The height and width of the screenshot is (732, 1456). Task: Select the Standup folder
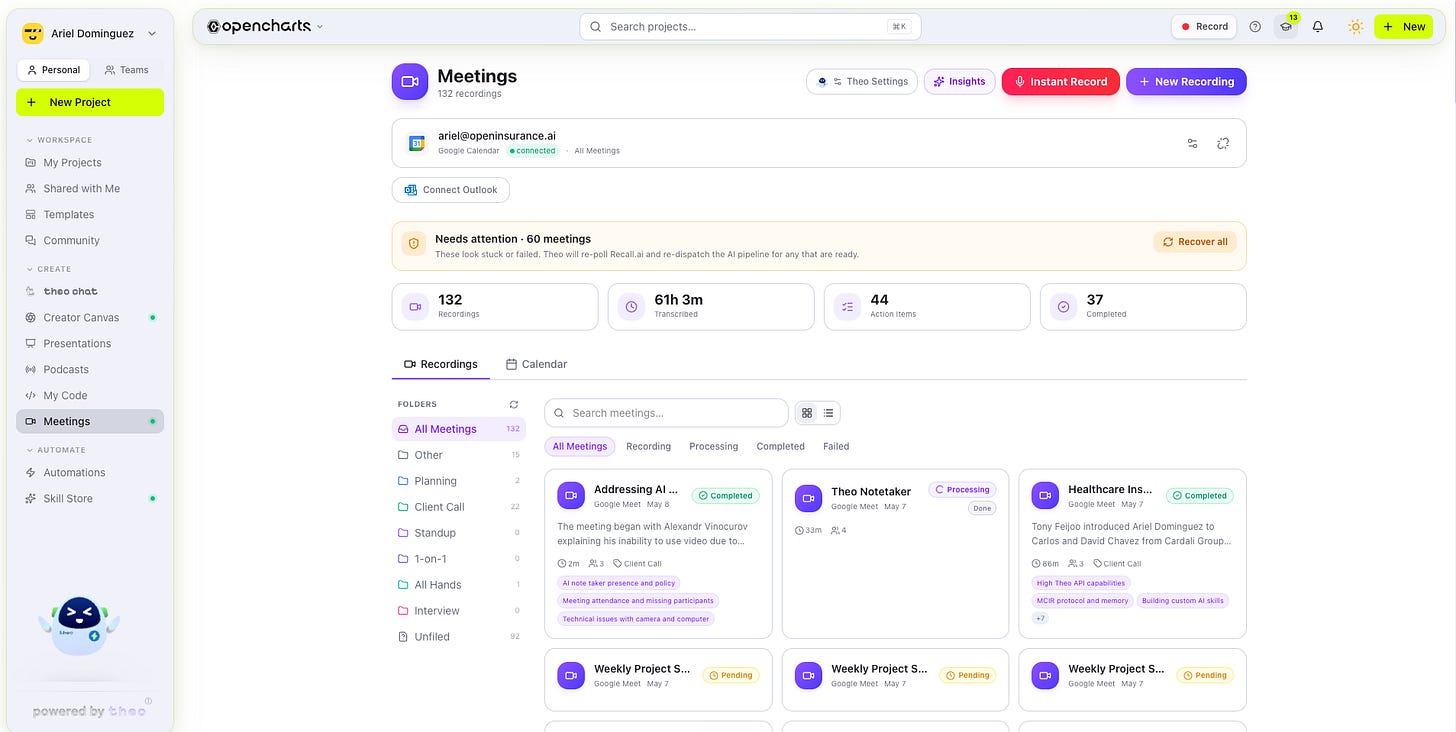[459, 533]
